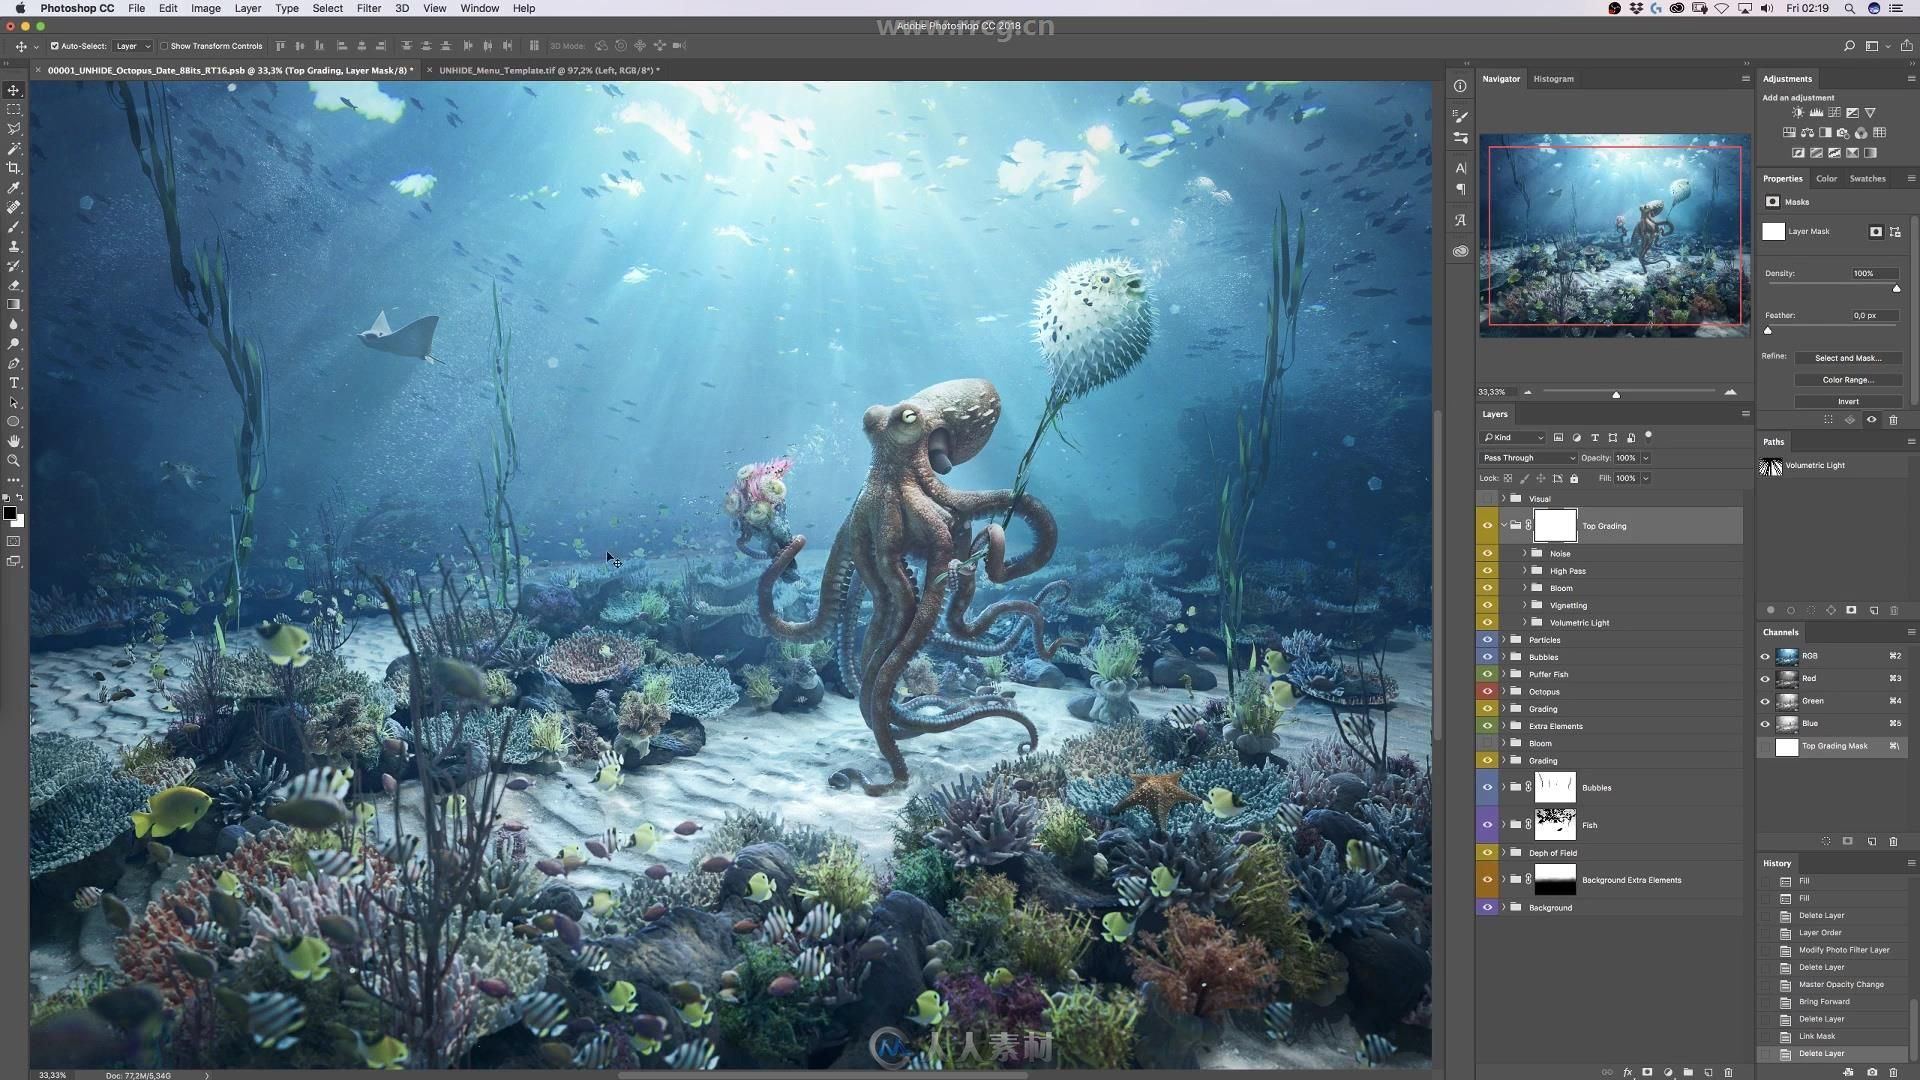
Task: Click the Invert mask button
Action: pyautogui.click(x=1848, y=402)
